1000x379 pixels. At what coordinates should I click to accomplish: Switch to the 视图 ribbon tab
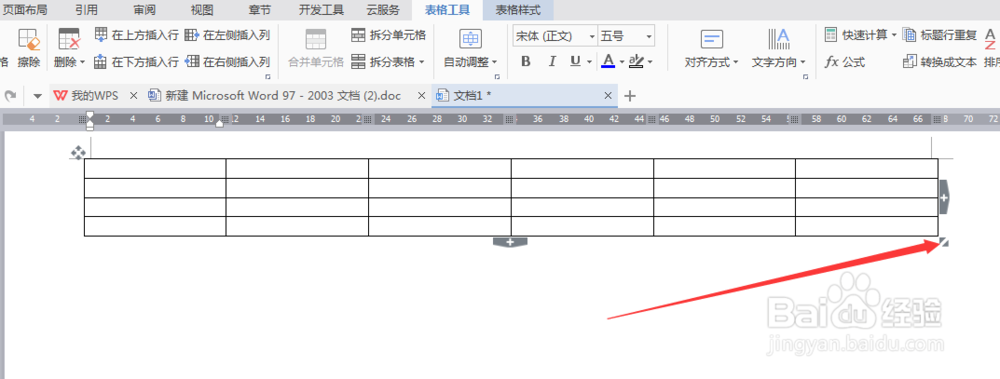coord(202,10)
